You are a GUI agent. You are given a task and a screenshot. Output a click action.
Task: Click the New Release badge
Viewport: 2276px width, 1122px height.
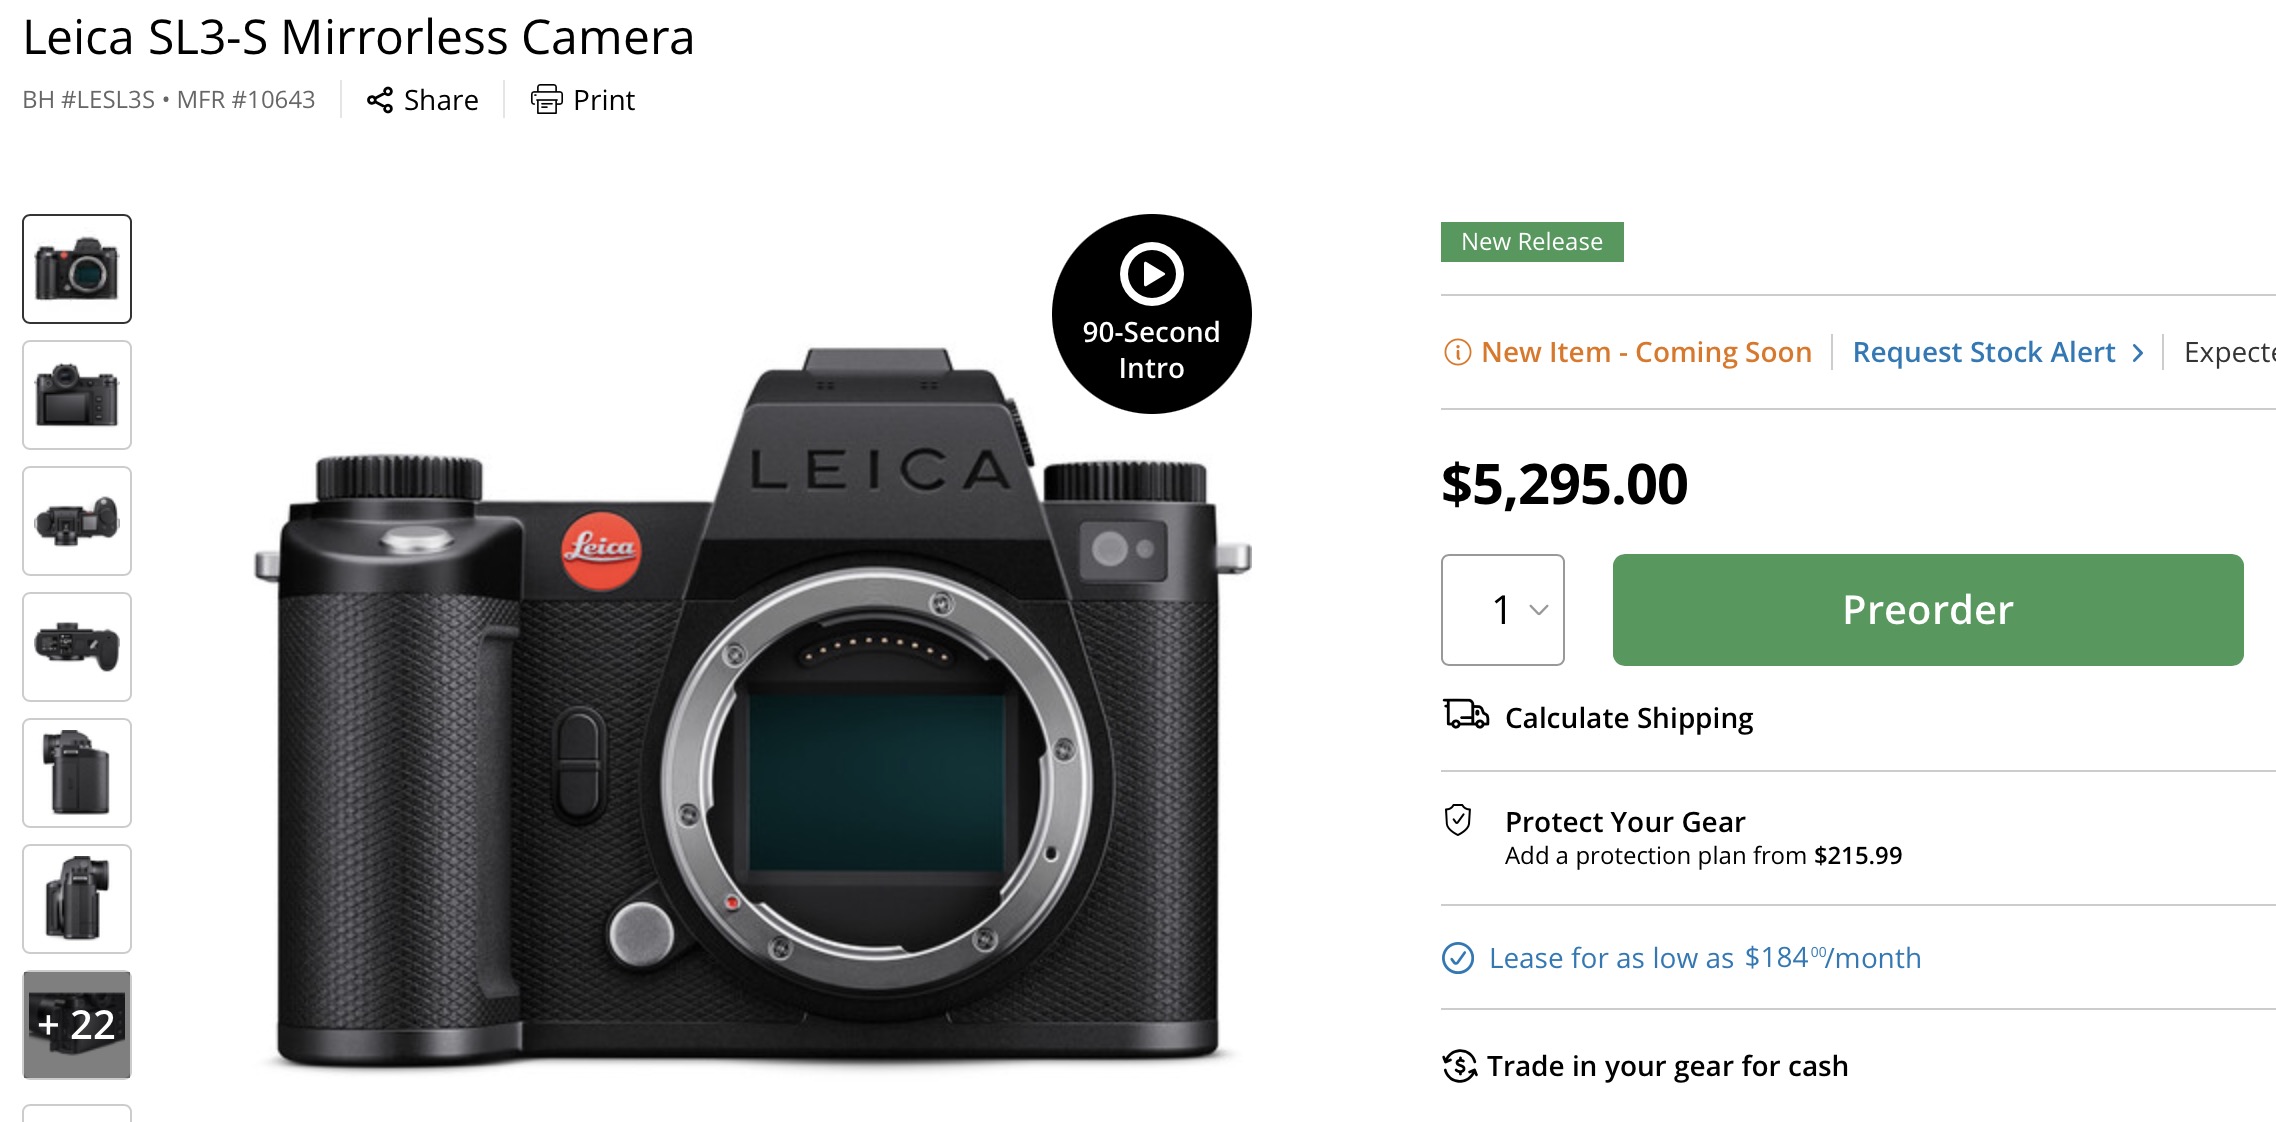pos(1531,242)
